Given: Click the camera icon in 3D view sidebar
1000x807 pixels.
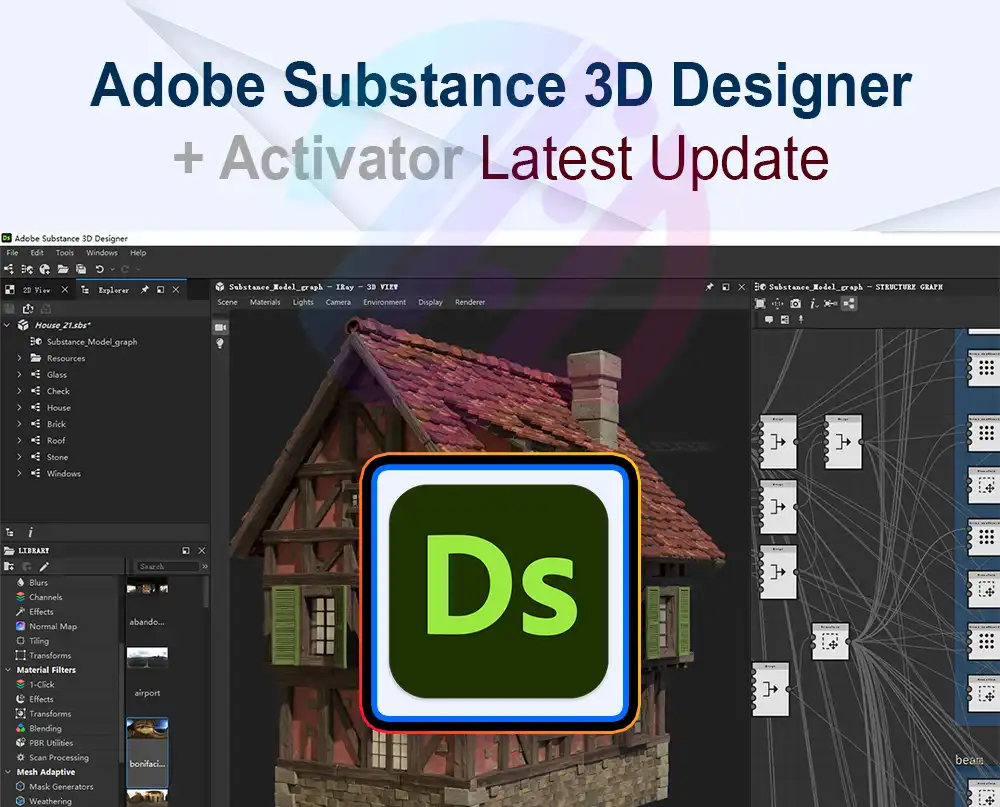Looking at the screenshot, I should click(x=220, y=327).
